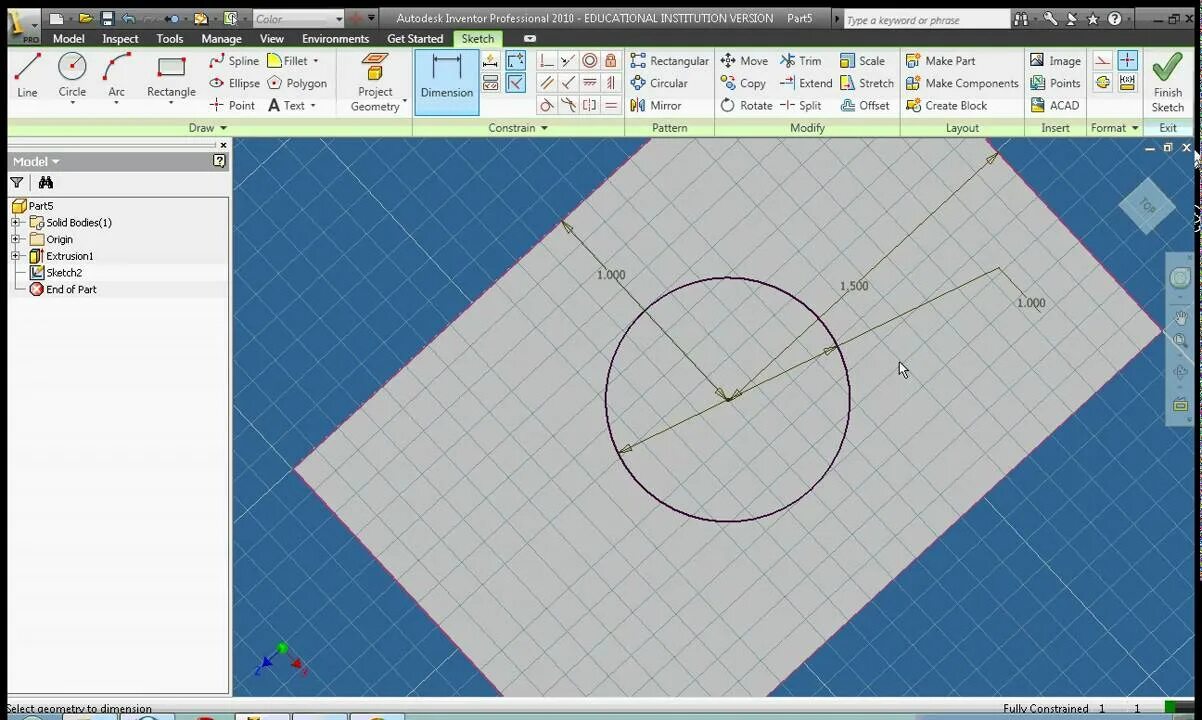Toggle Constraint Inference in Constrain panel
The height and width of the screenshot is (720, 1202).
click(x=515, y=61)
